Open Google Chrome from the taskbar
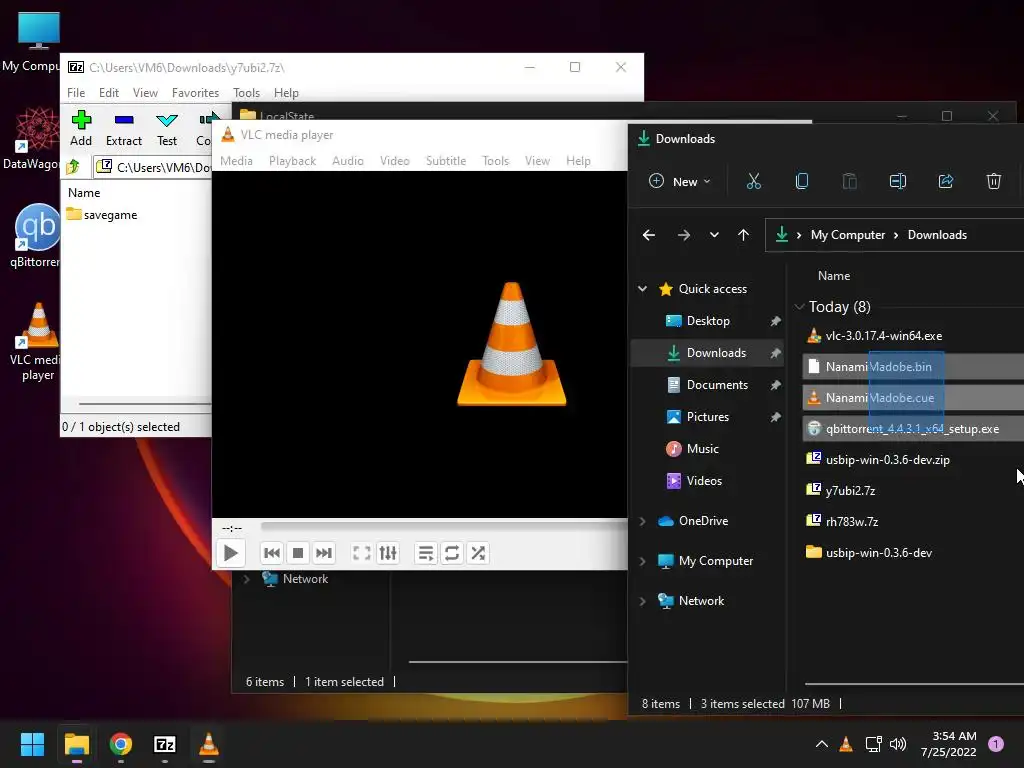The width and height of the screenshot is (1024, 768). click(x=121, y=744)
